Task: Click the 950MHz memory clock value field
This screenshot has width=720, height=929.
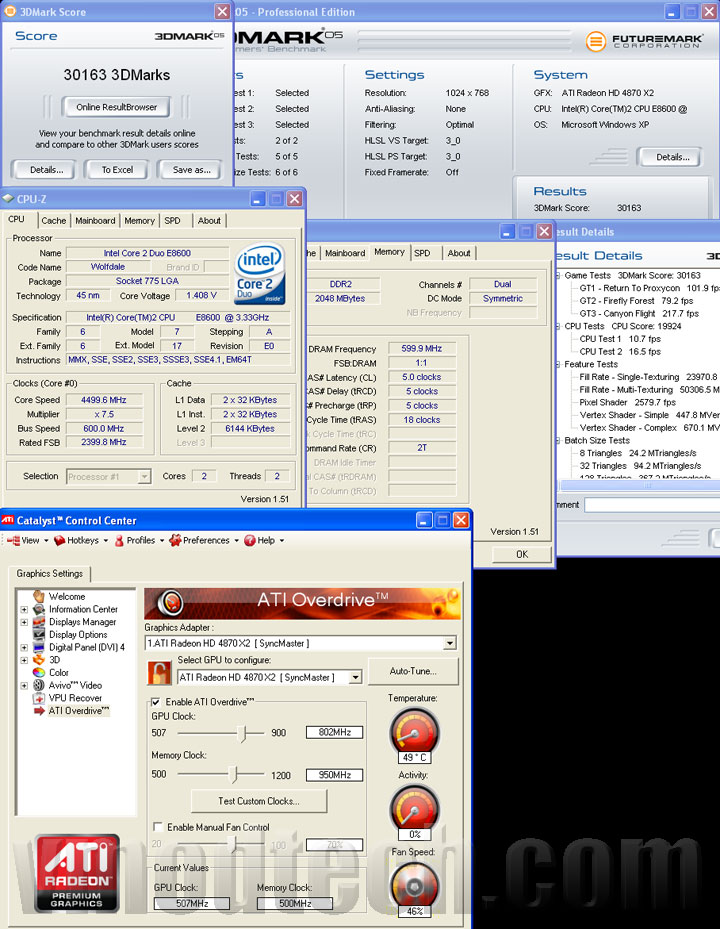Action: click(334, 775)
